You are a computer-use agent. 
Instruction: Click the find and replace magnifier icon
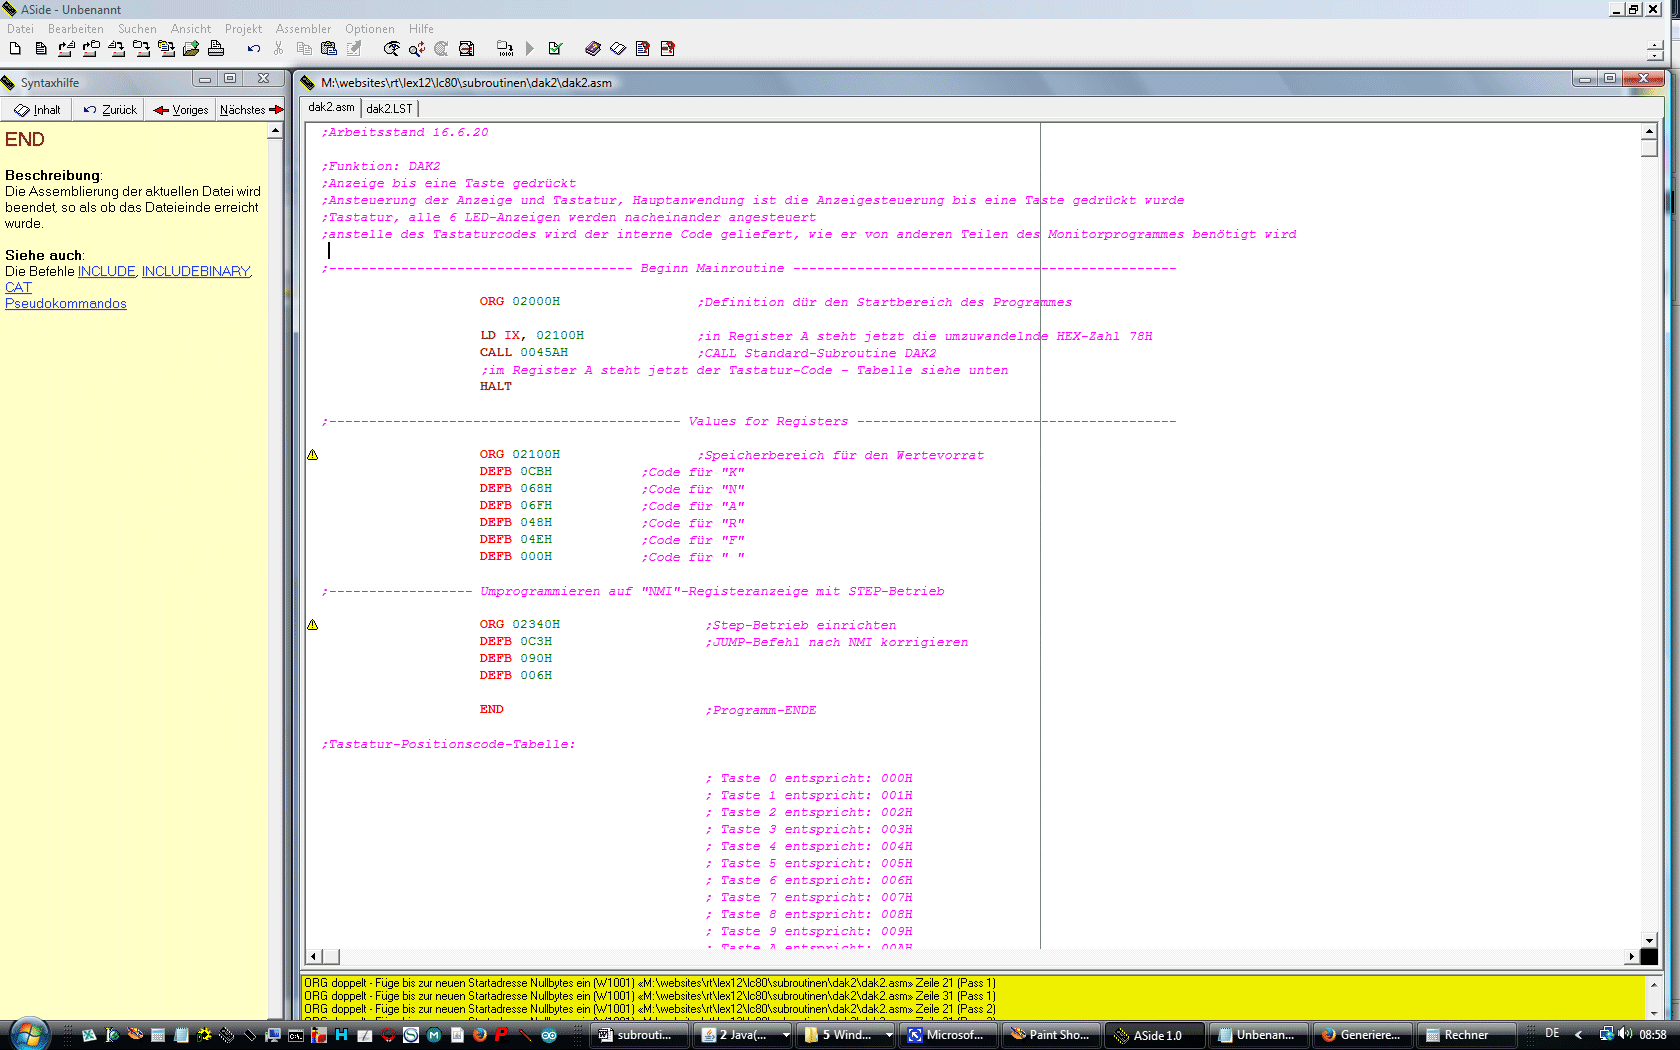(417, 48)
